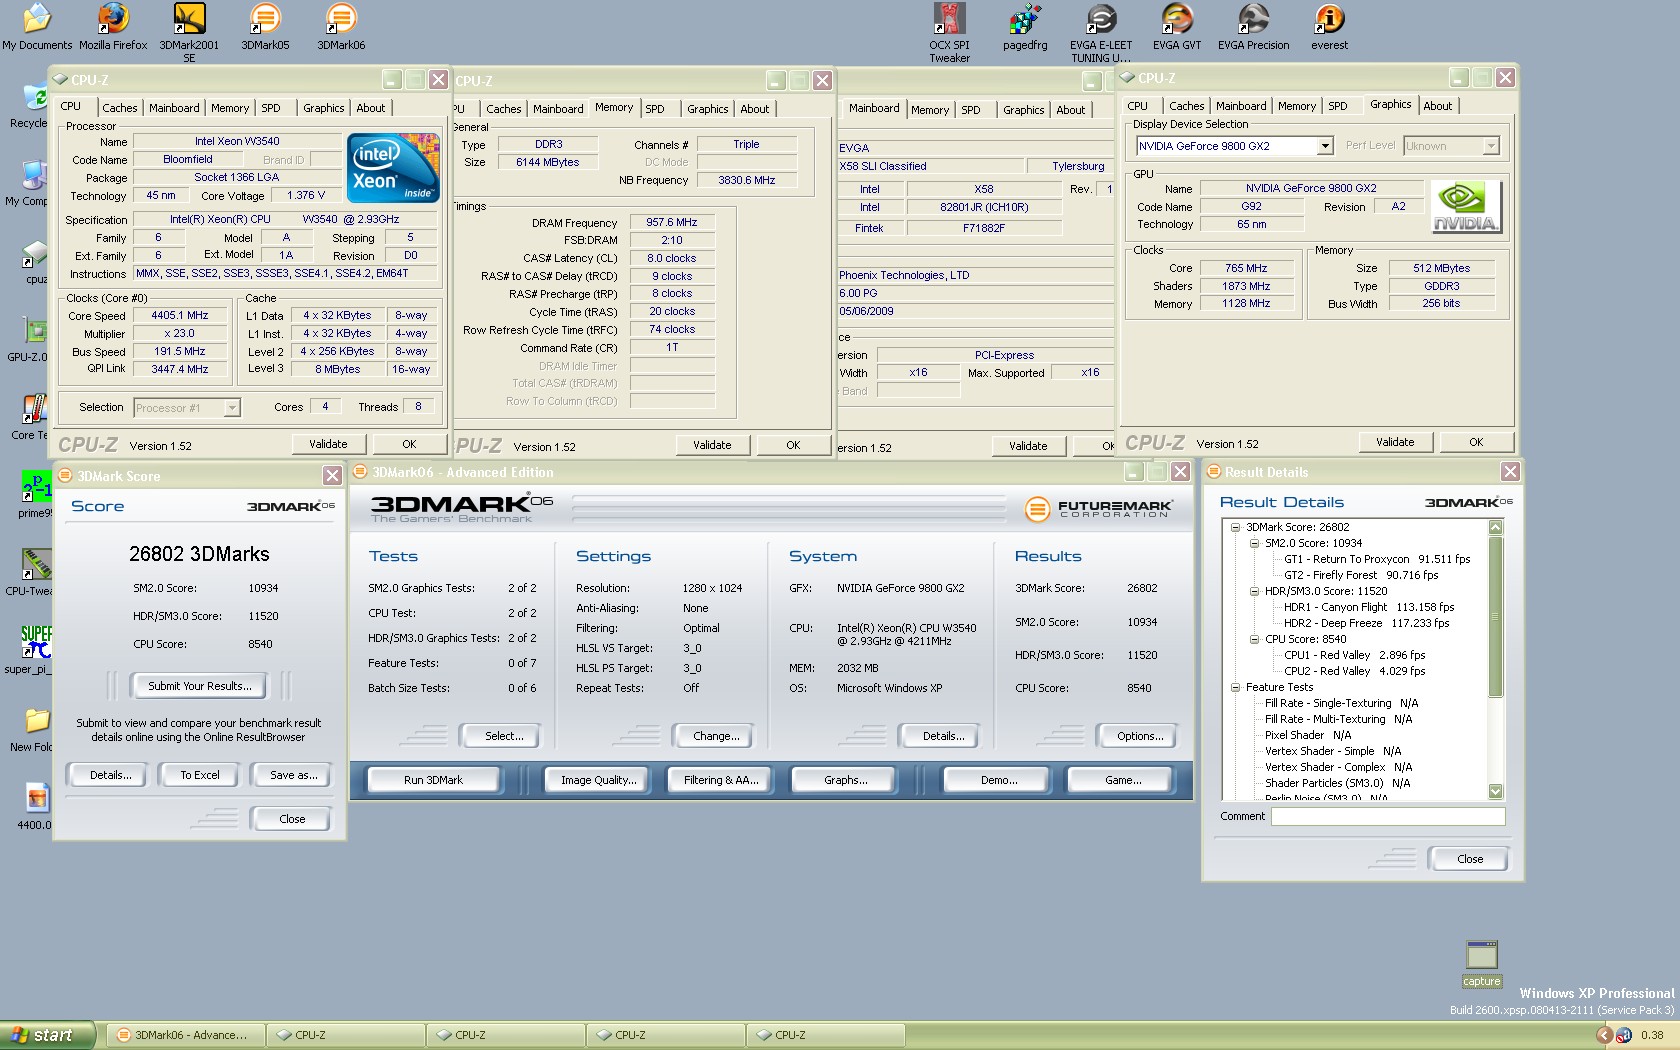Open the 3DMark05 desktop shortcut
The height and width of the screenshot is (1050, 1680).
tap(265, 27)
